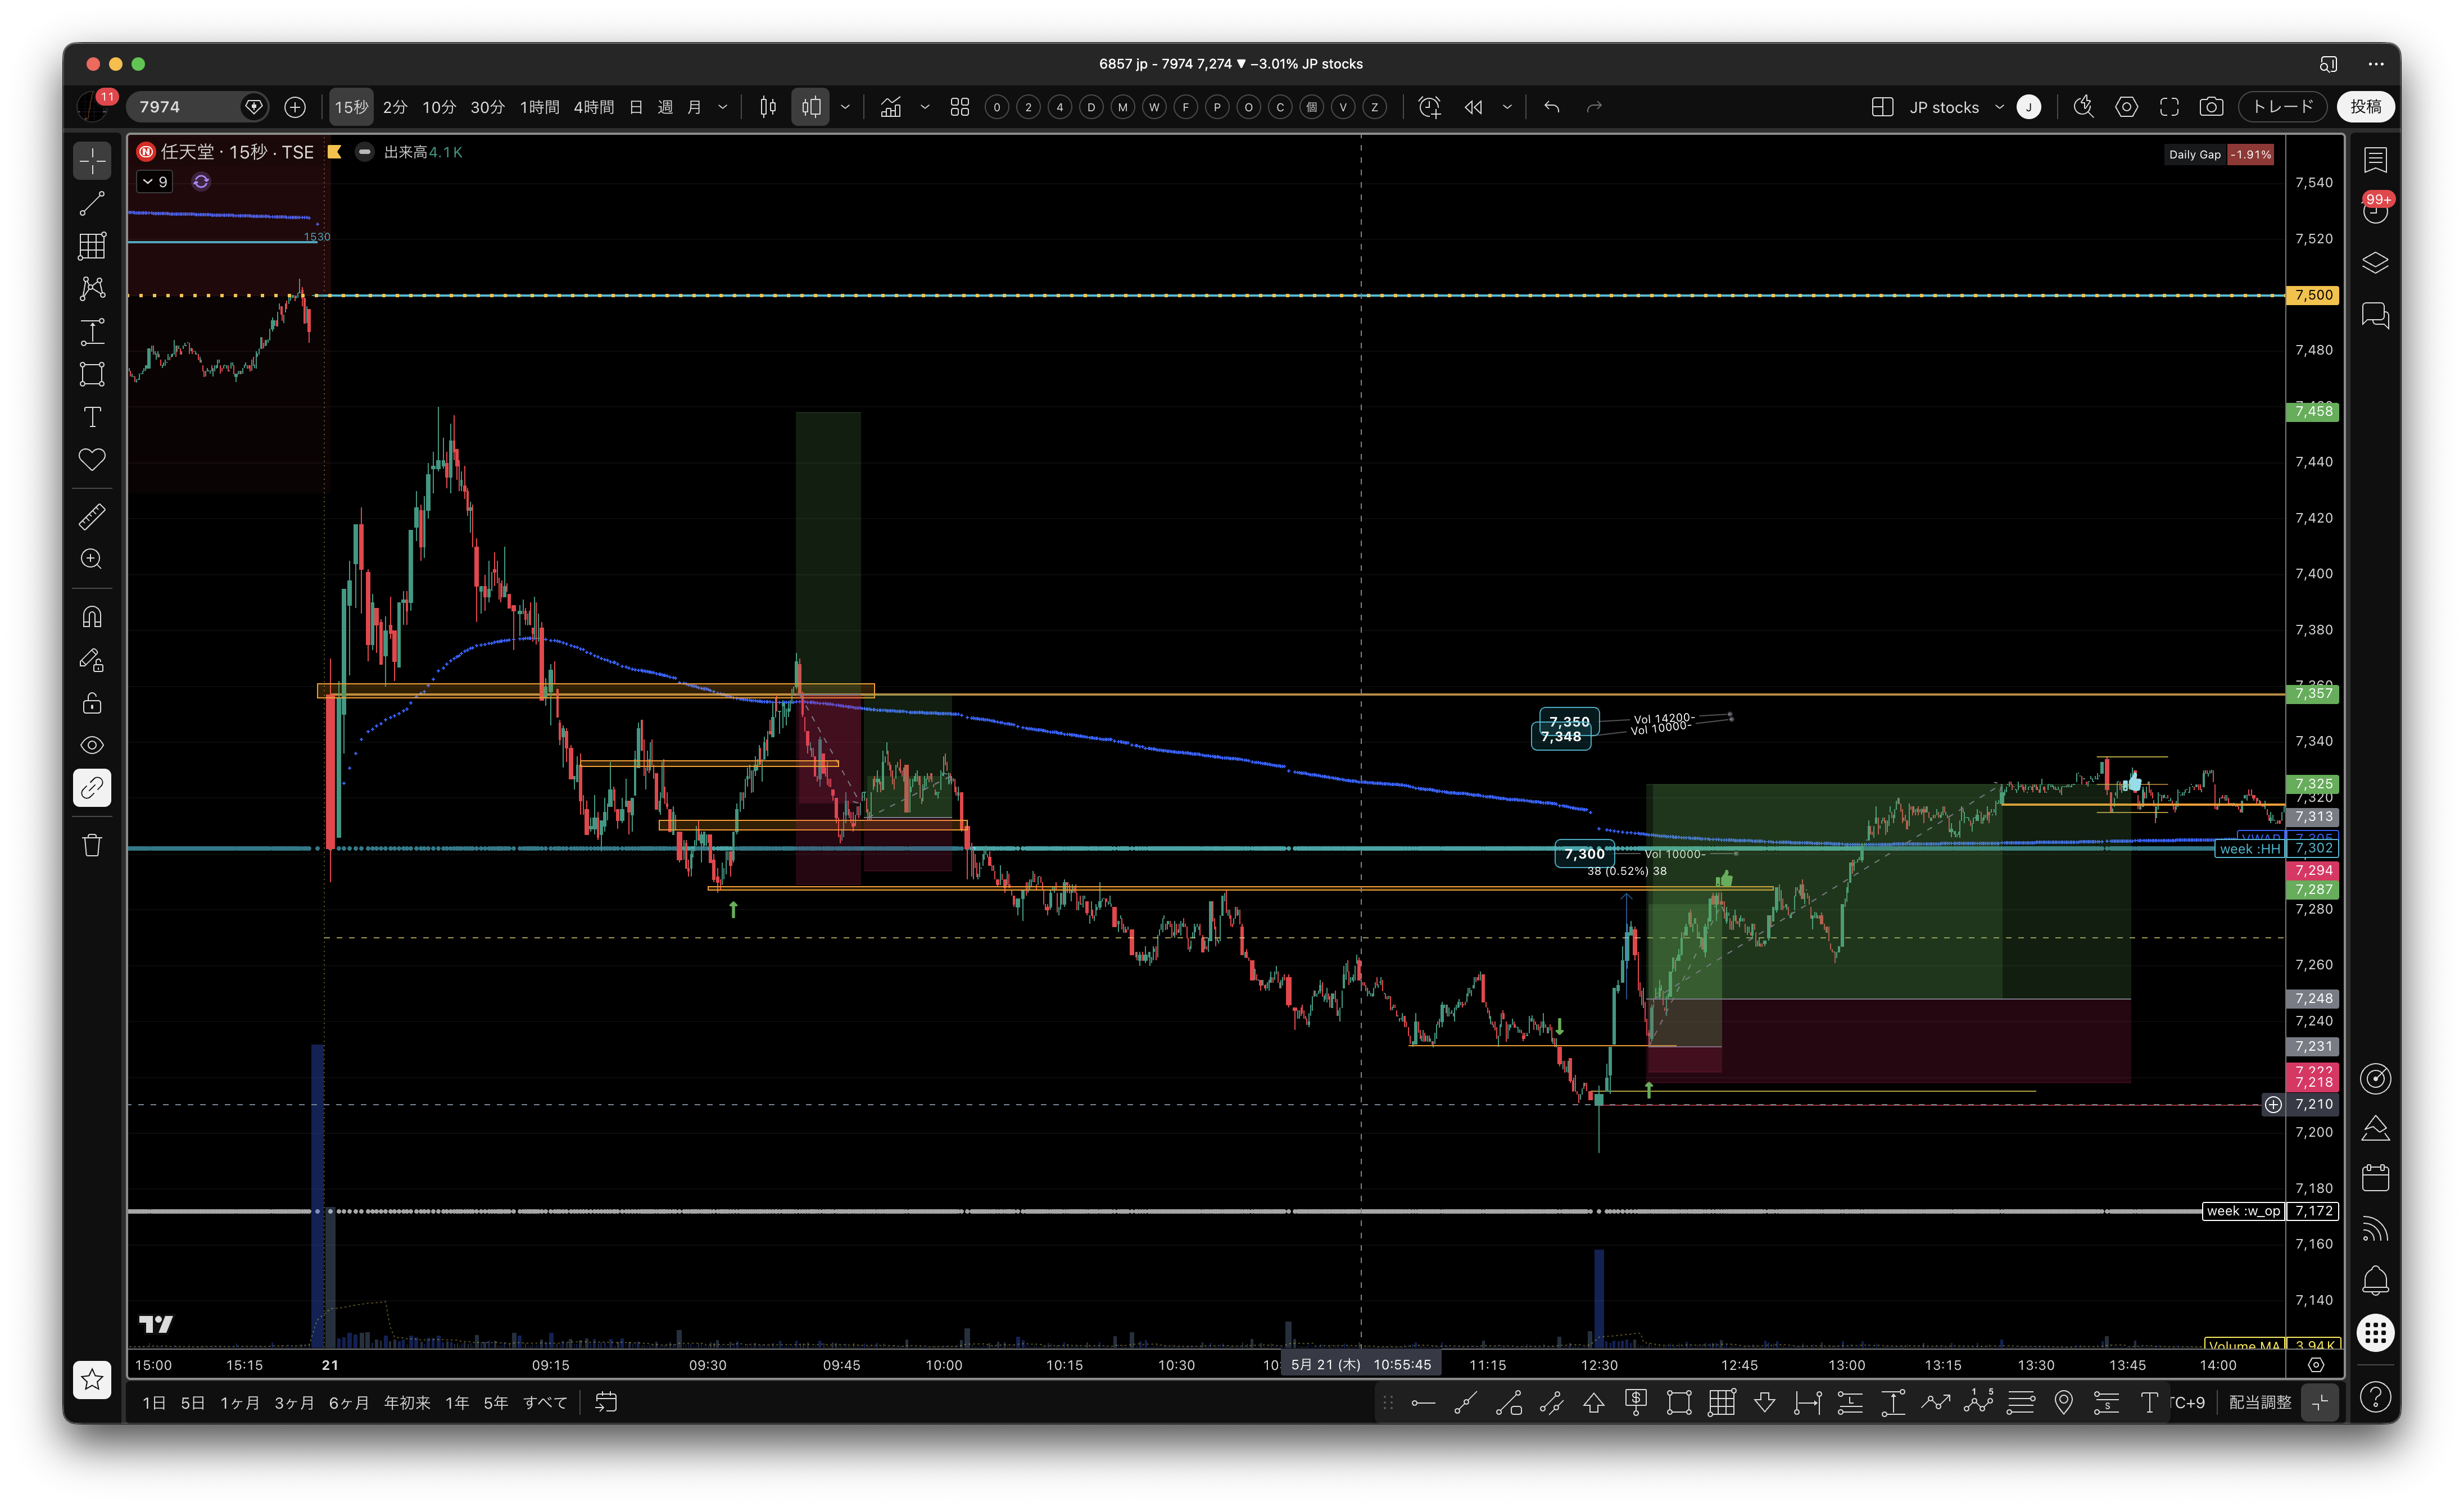Open the chat panel icon
Screen dimensions: 2464x1507
click(x=2376, y=316)
